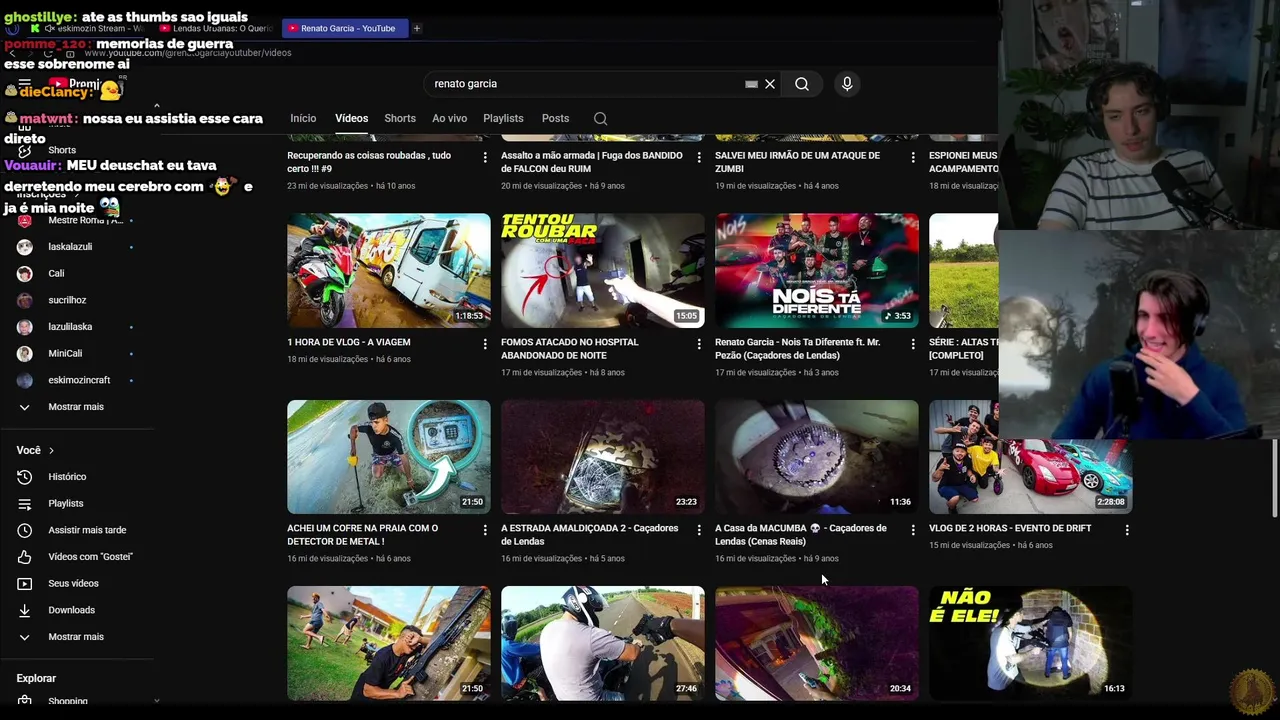This screenshot has height=720, width=1280.
Task: Switch to Renato Garcia - YouTube browser tab
Action: [x=344, y=28]
